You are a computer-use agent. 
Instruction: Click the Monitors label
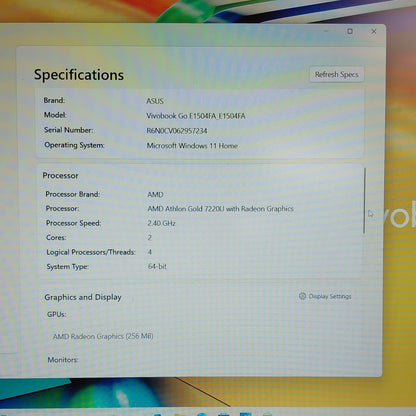63,360
